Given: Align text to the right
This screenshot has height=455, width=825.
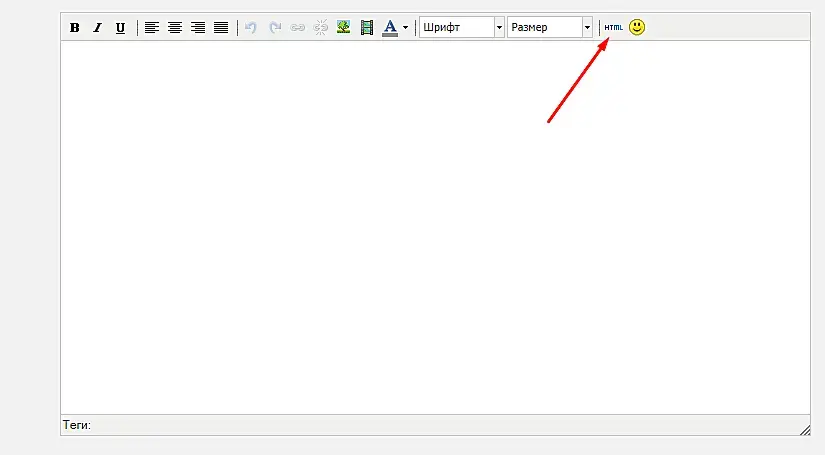Looking at the screenshot, I should pyautogui.click(x=198, y=27).
